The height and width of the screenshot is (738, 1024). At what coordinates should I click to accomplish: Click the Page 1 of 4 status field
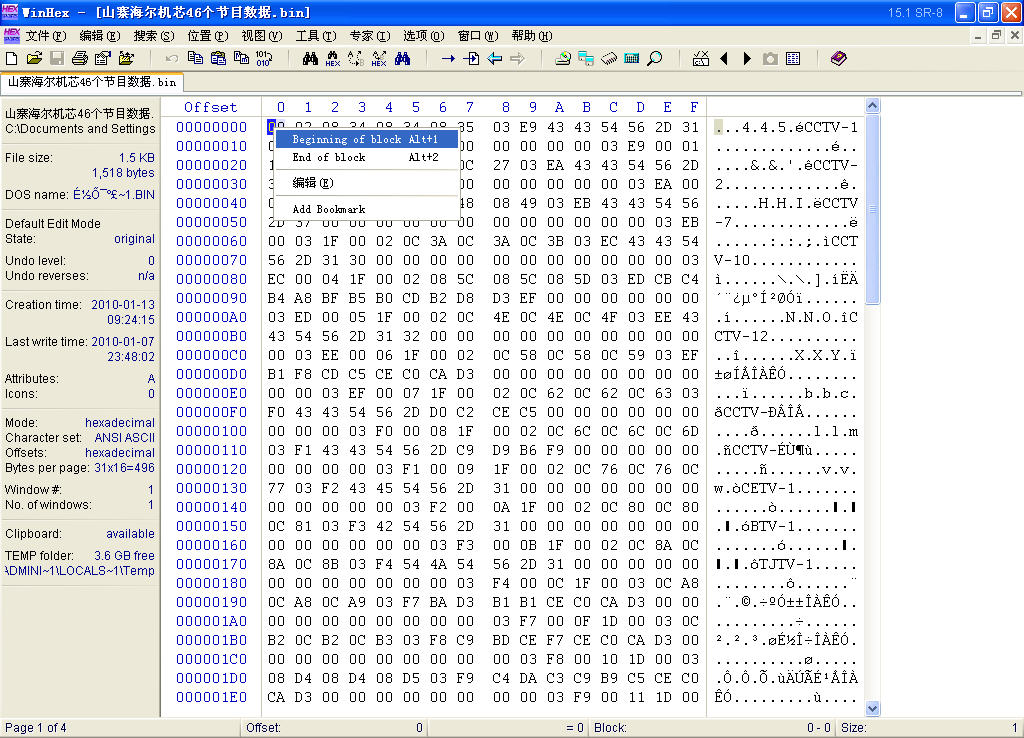click(x=120, y=728)
